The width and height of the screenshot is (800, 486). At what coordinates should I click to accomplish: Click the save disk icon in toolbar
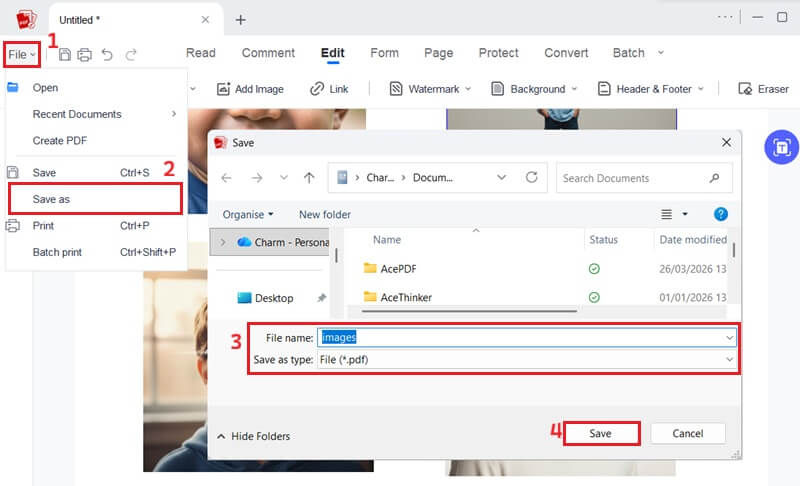tap(65, 55)
